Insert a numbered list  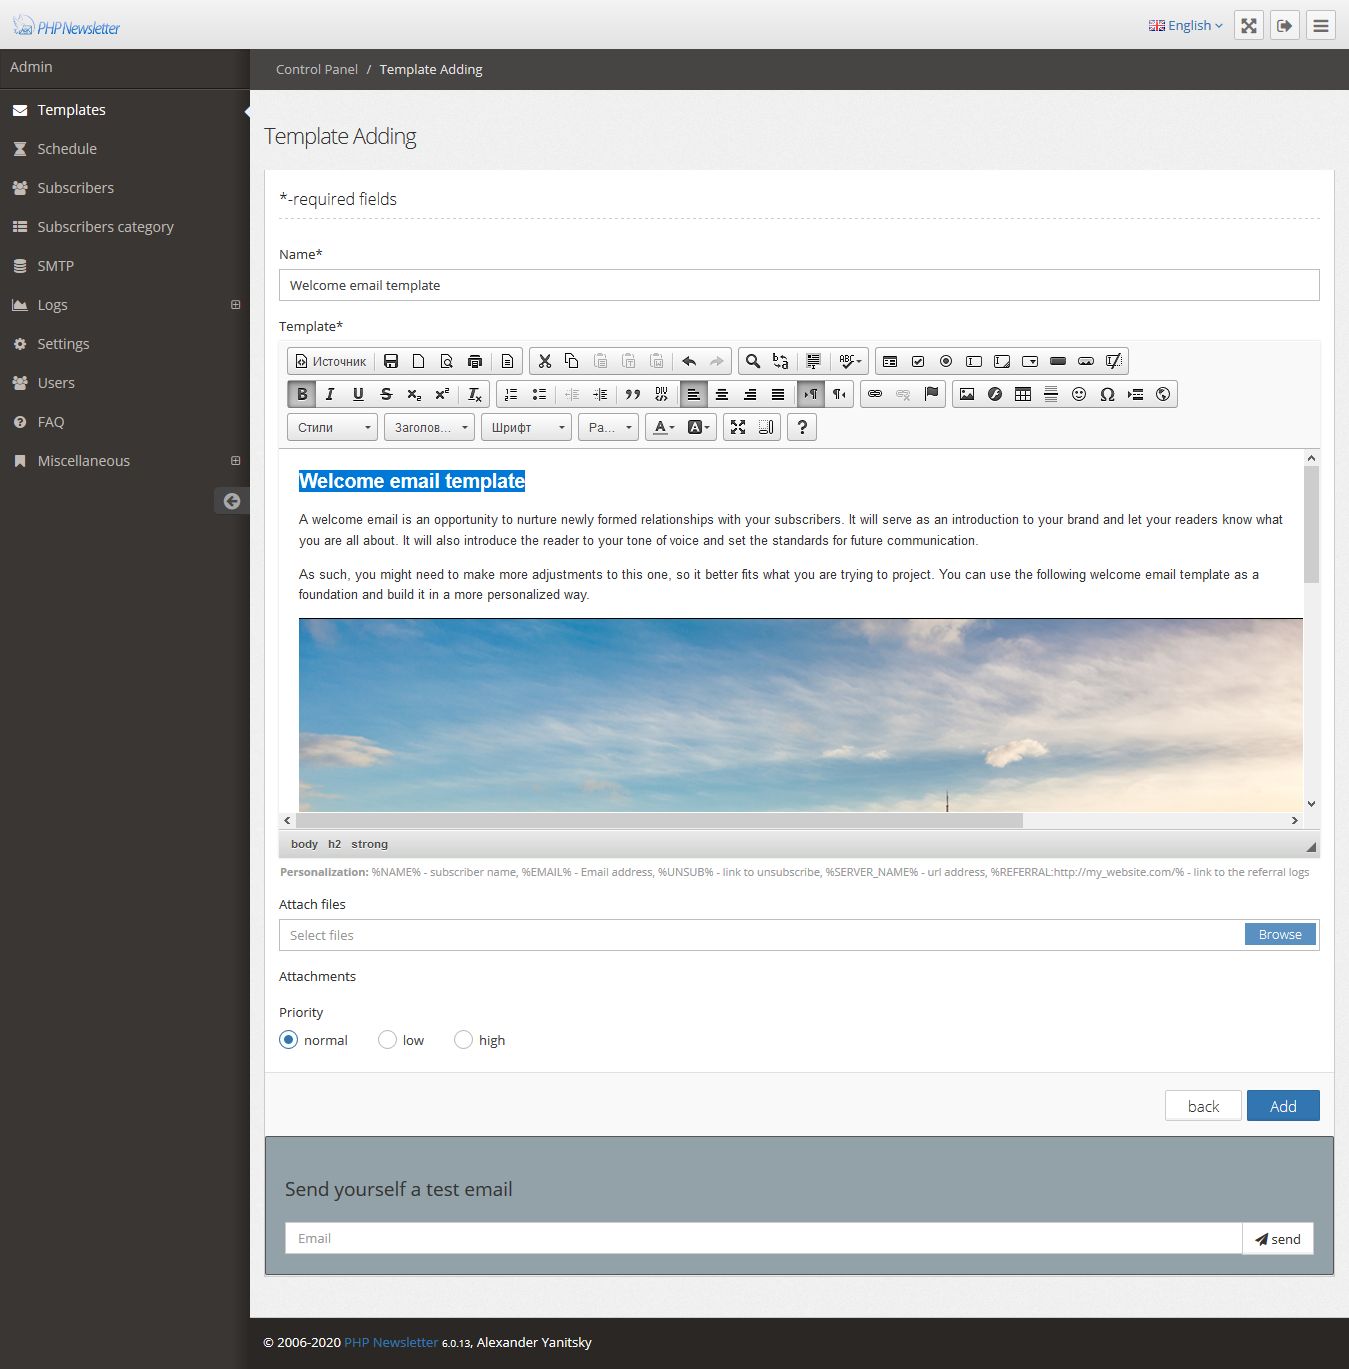(511, 394)
